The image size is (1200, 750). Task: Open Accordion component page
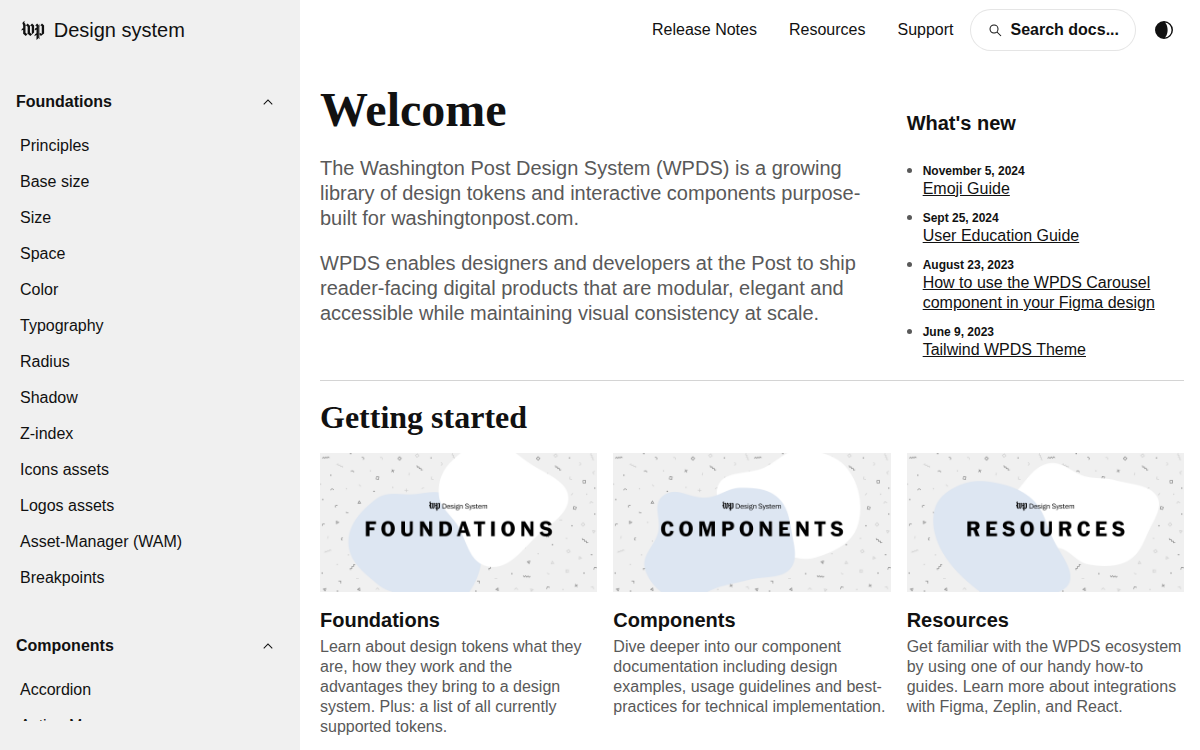[x=55, y=690]
